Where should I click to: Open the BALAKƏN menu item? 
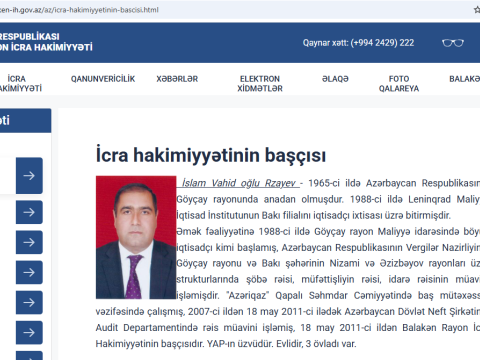465,79
